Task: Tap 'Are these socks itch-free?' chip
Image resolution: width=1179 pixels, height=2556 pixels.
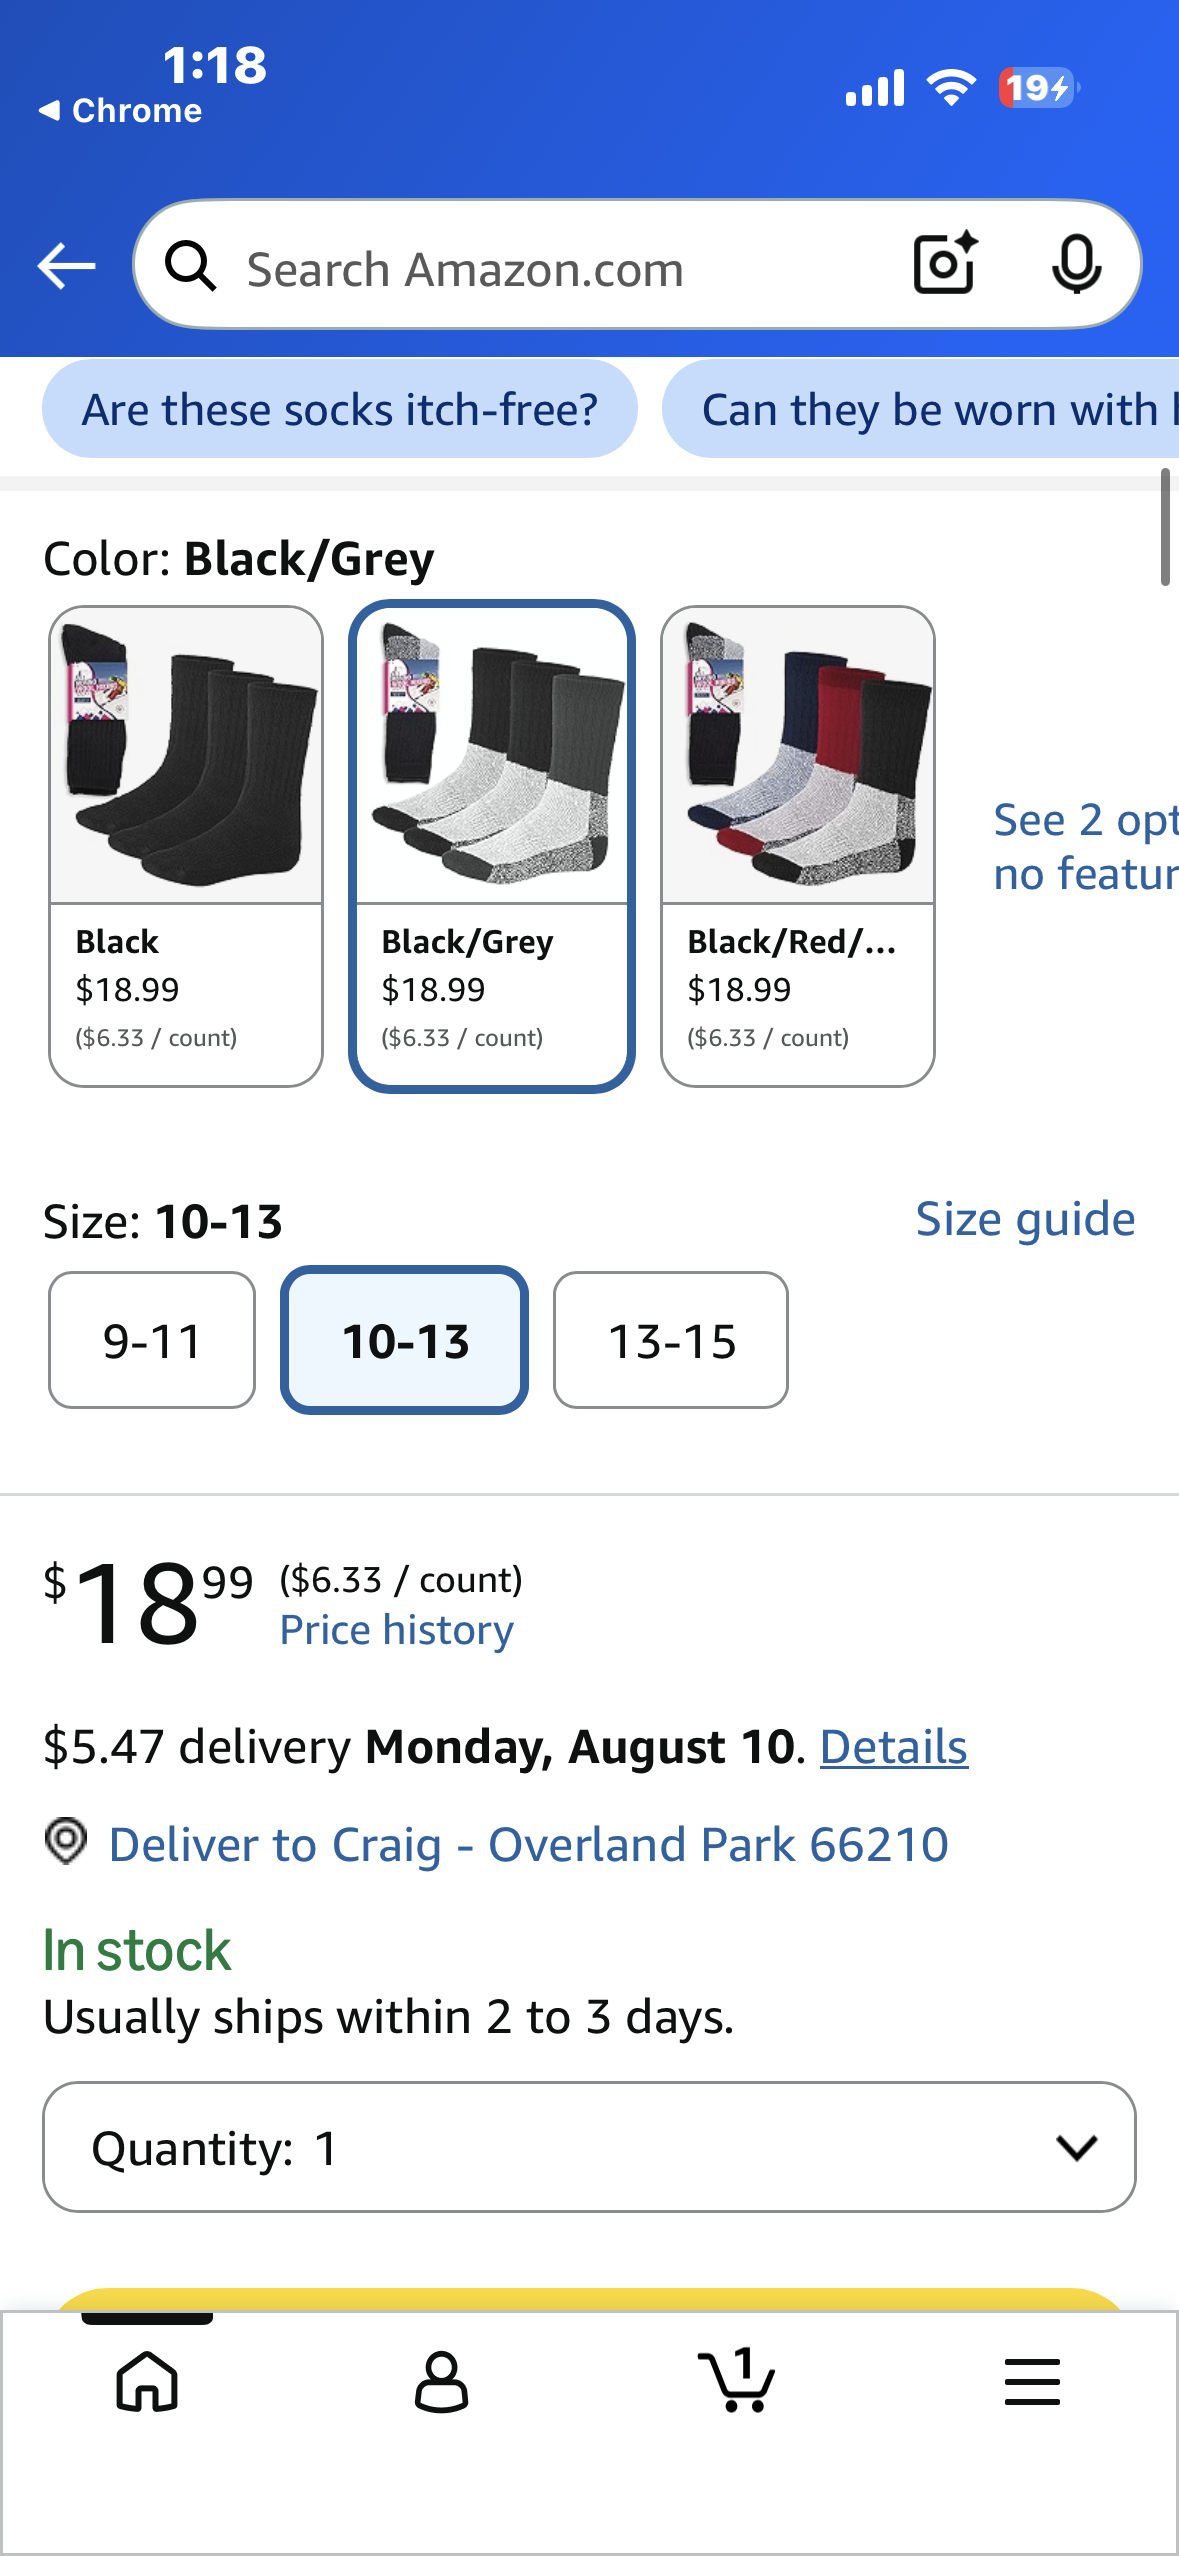Action: [340, 409]
